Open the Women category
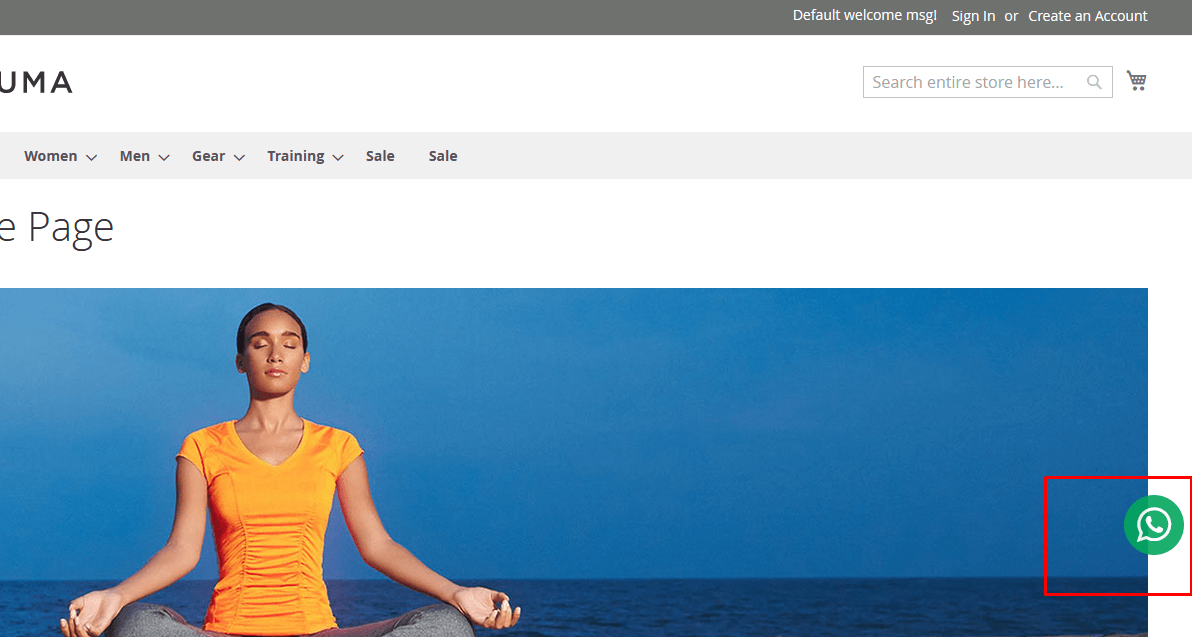 tap(51, 156)
